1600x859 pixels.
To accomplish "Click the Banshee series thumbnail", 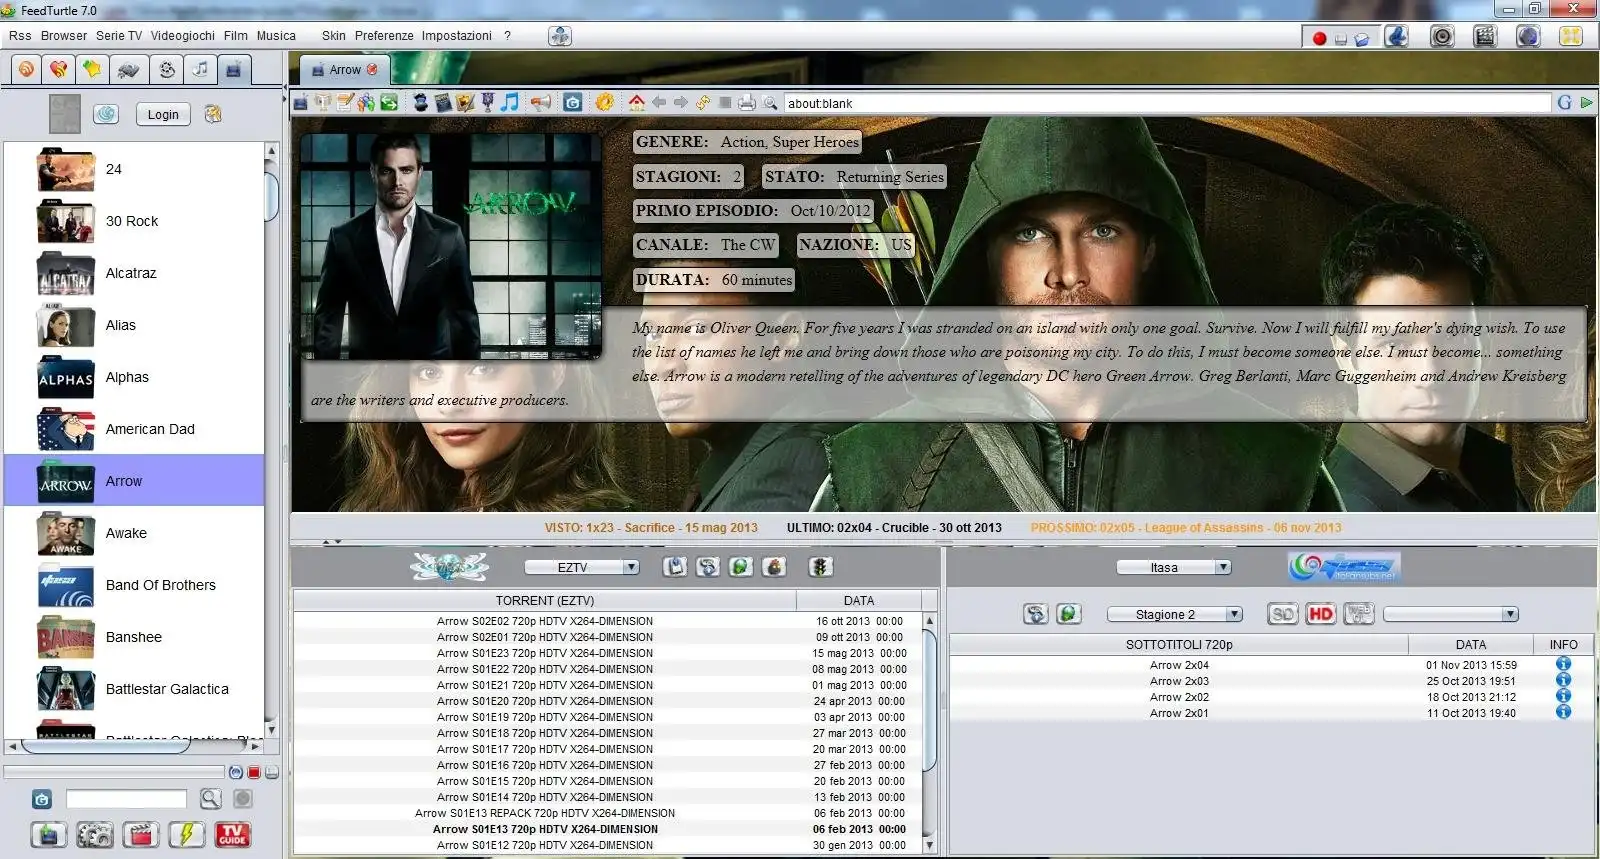I will pos(66,637).
